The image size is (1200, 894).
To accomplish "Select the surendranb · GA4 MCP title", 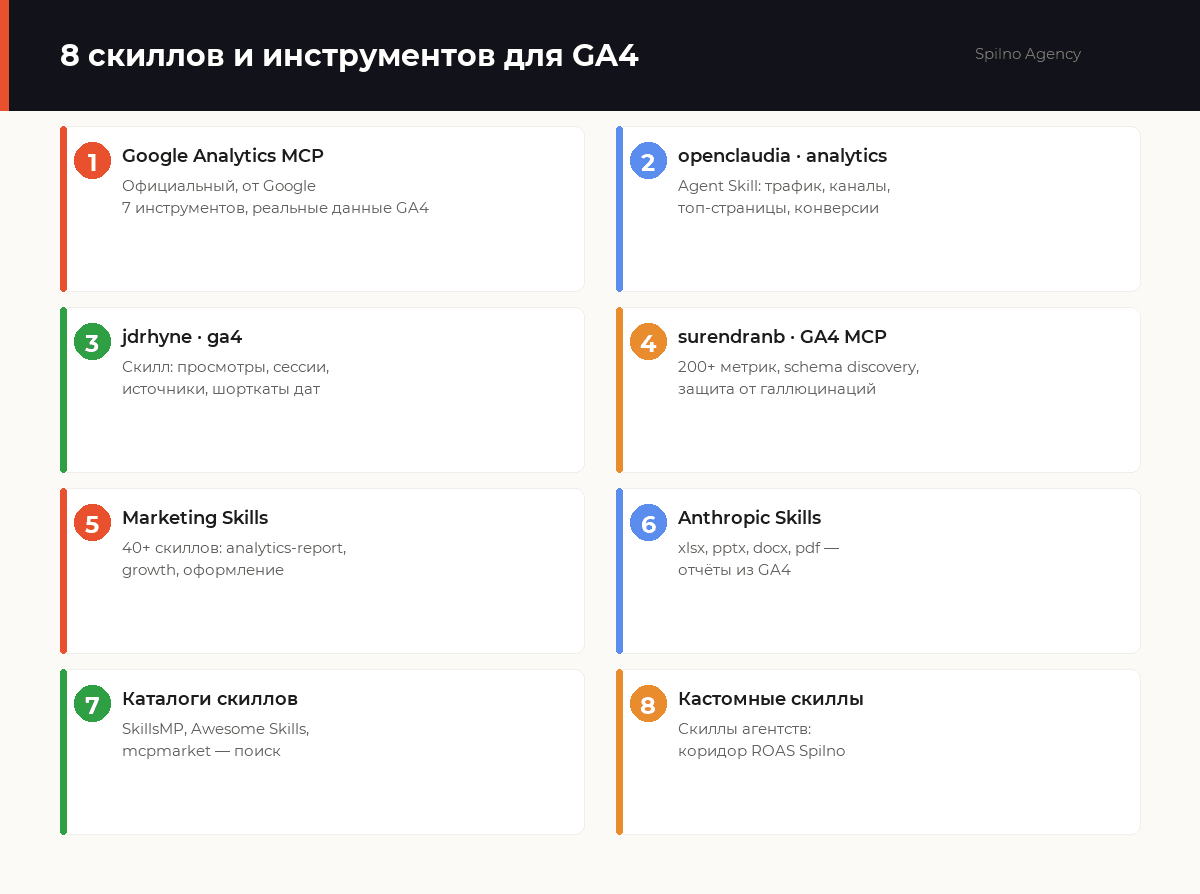I will 782,337.
